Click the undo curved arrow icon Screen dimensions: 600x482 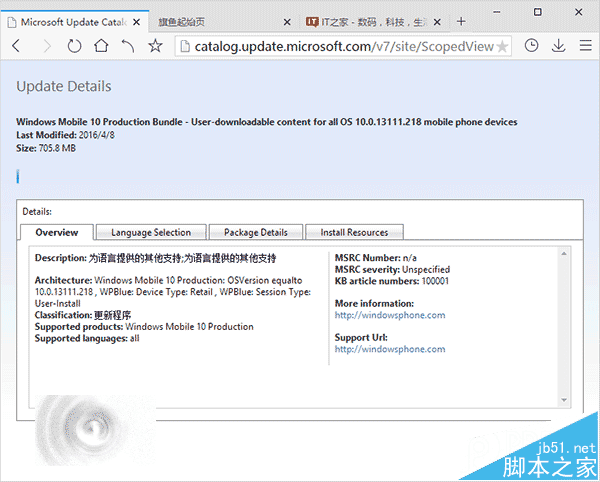(x=128, y=46)
